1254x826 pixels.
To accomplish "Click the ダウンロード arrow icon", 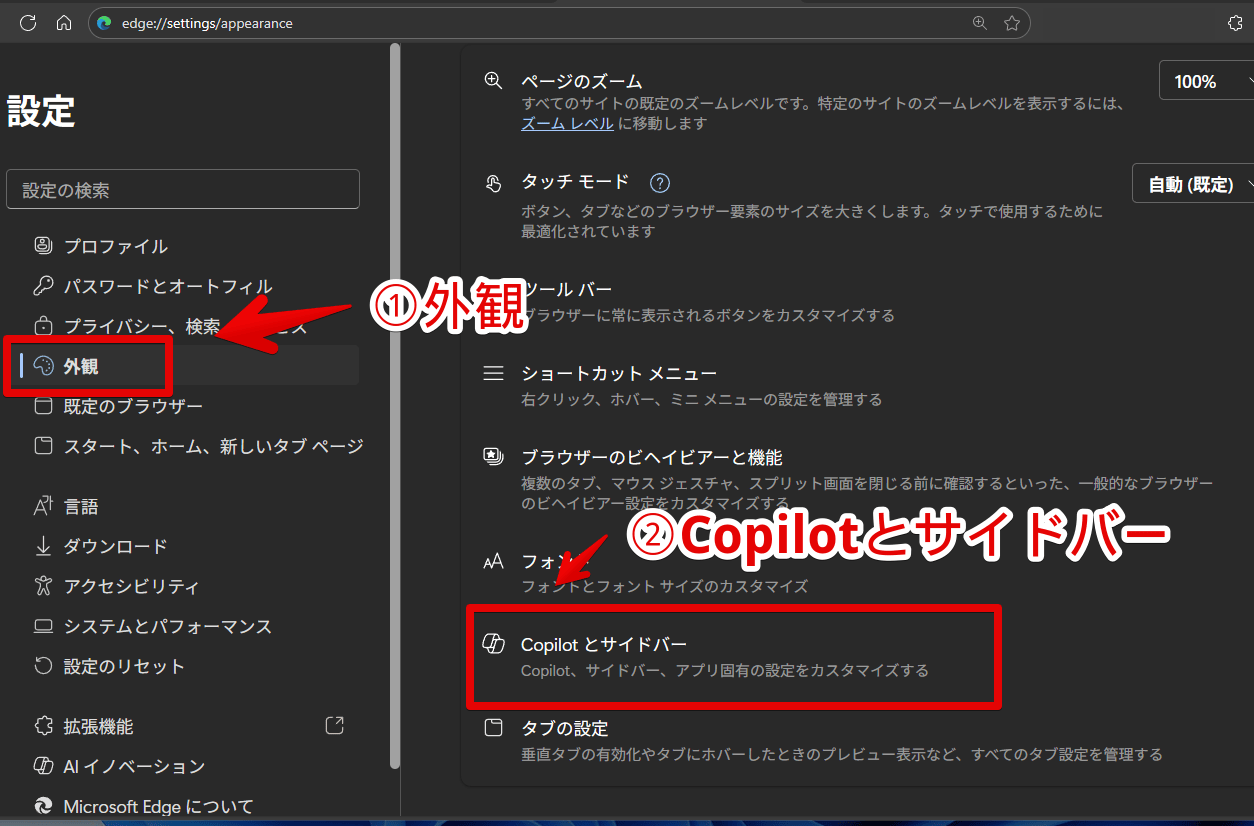I will (43, 546).
